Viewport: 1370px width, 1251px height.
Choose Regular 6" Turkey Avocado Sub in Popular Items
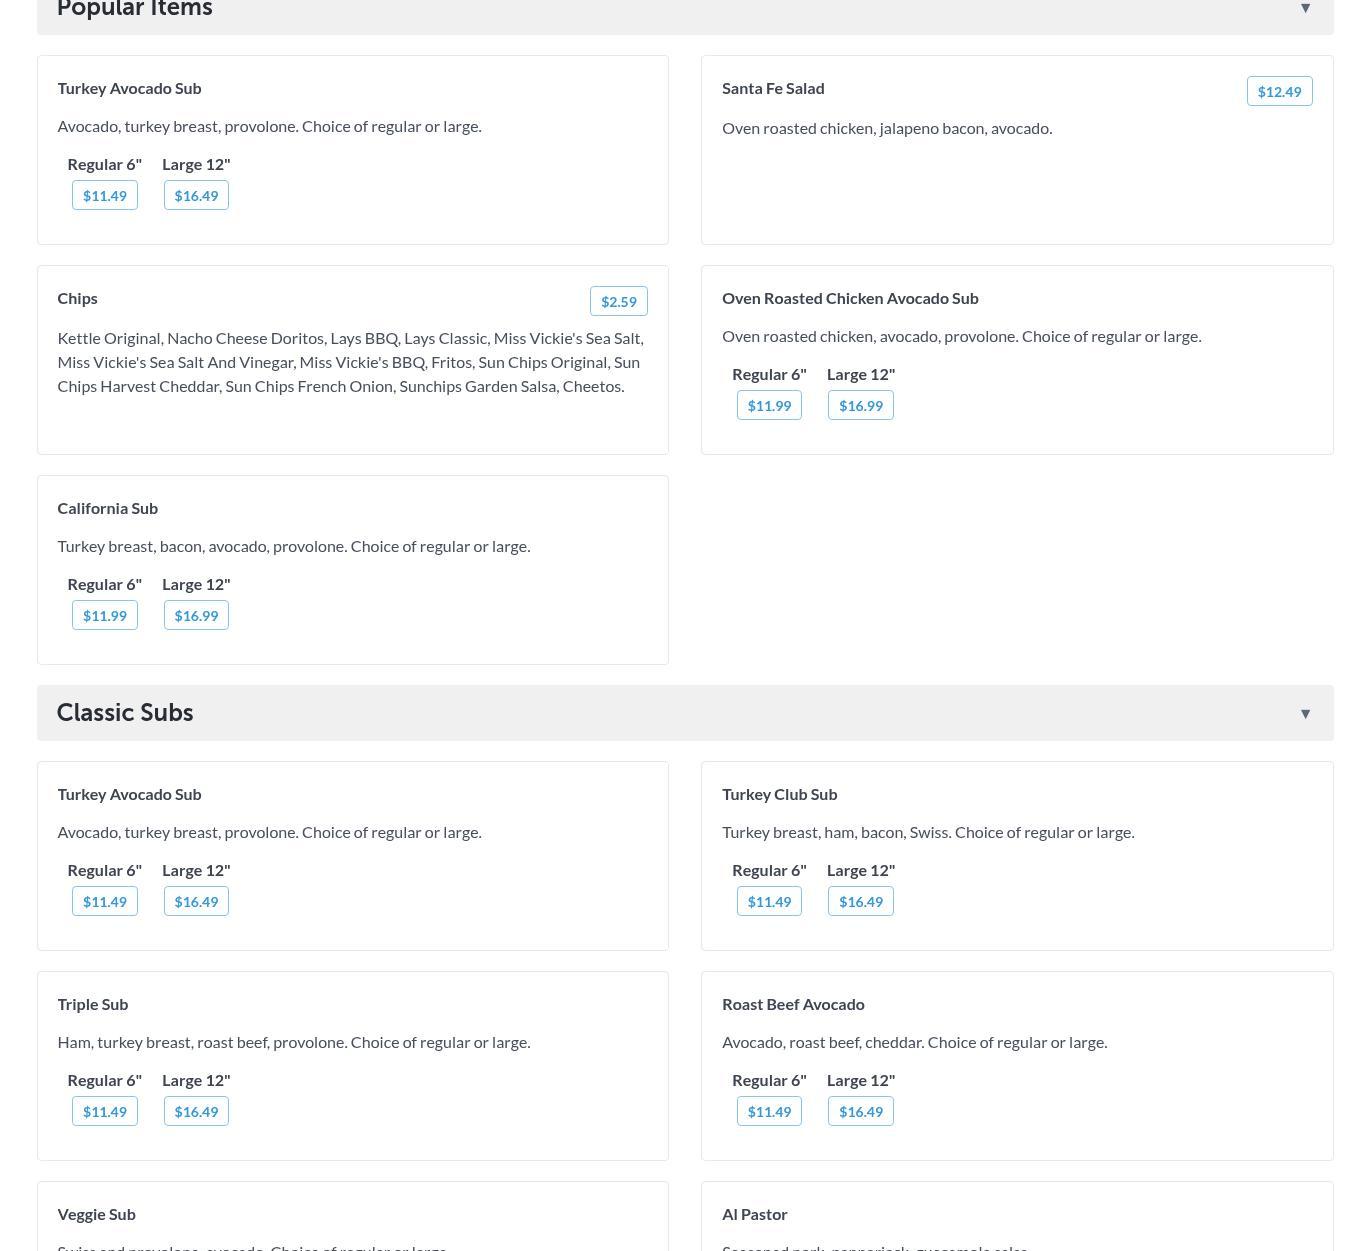105,195
